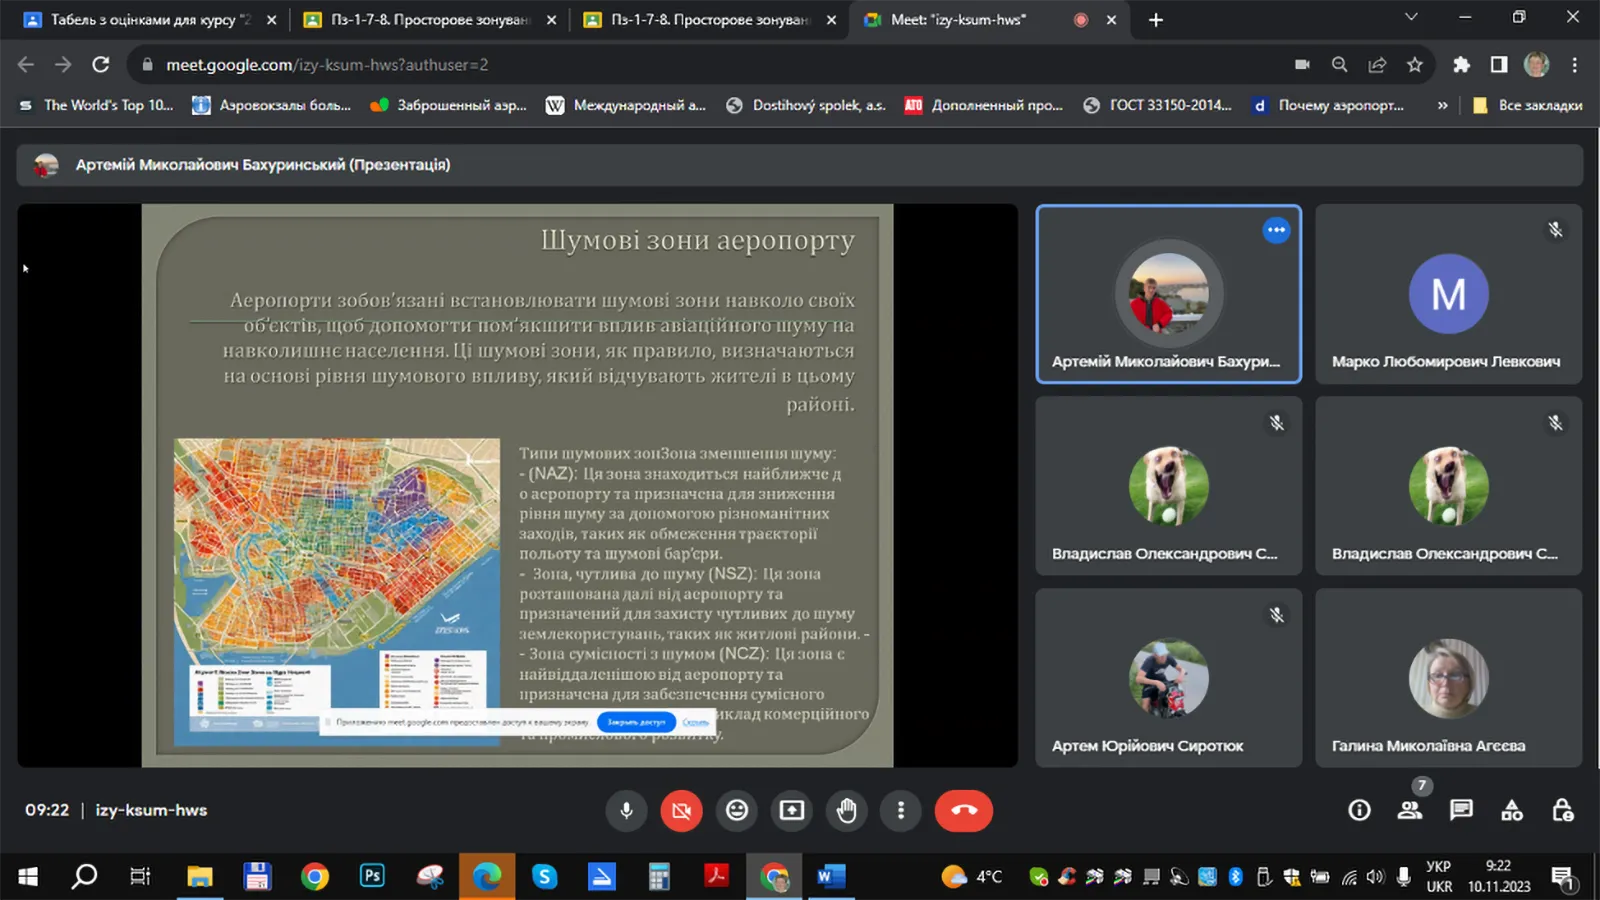The width and height of the screenshot is (1600, 900).
Task: Open emoji reactions in Meet
Action: 737,810
